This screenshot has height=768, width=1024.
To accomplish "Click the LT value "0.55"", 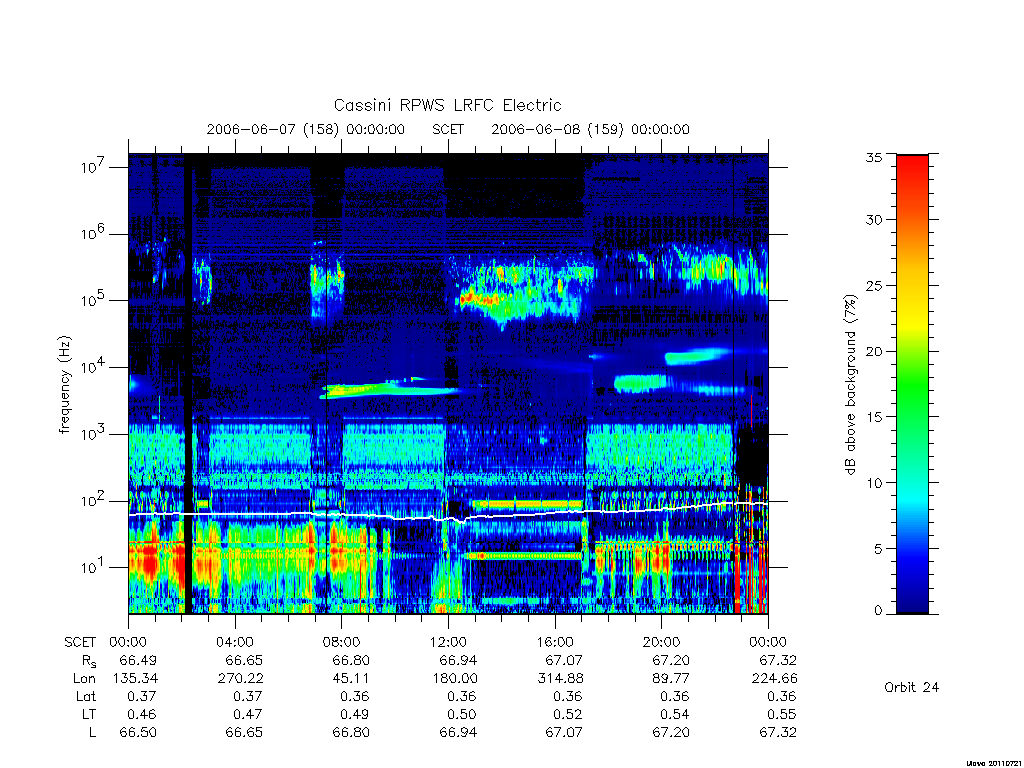I will (x=782, y=714).
